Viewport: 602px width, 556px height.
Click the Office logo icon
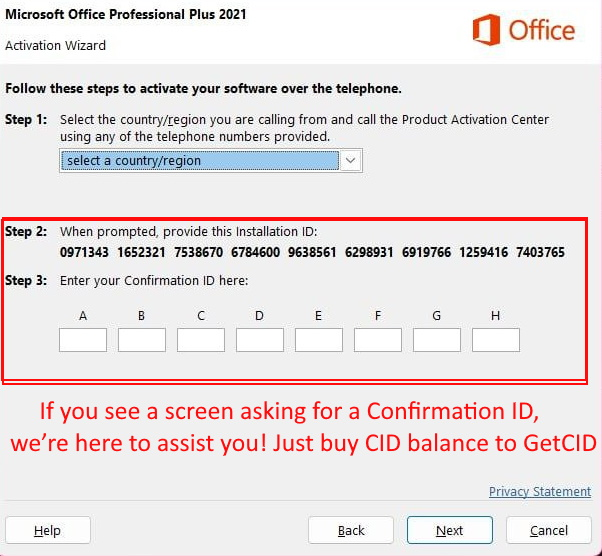[x=486, y=30]
